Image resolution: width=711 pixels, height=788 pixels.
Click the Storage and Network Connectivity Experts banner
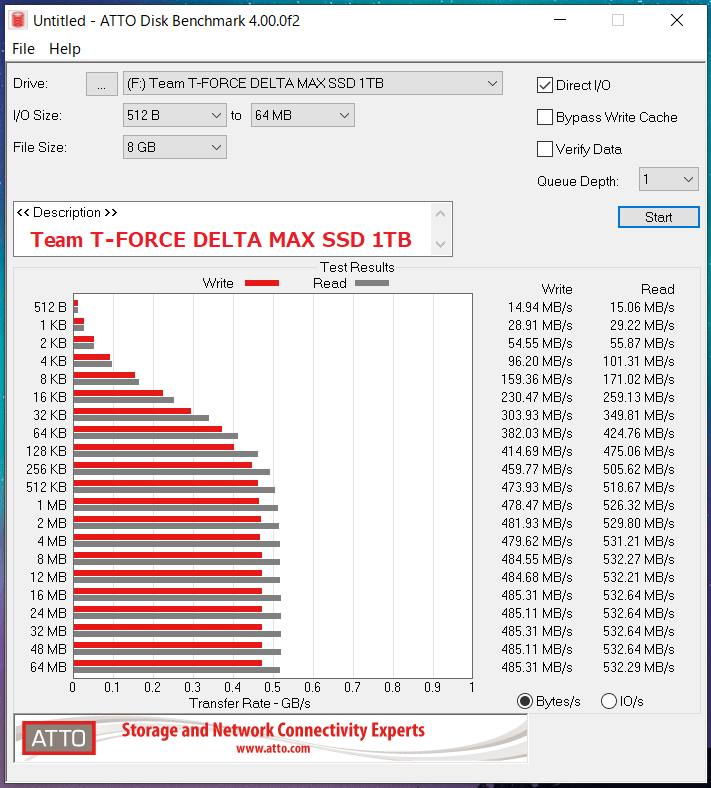[273, 730]
